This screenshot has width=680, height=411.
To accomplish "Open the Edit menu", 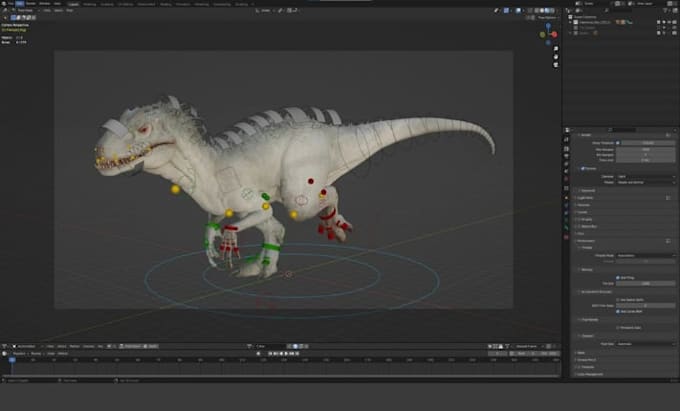I will [x=20, y=3].
